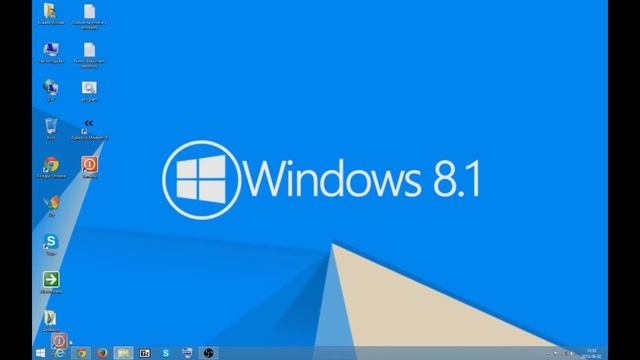The width and height of the screenshot is (640, 360).
Task: Open the Windows Start button
Action: click(x=40, y=353)
